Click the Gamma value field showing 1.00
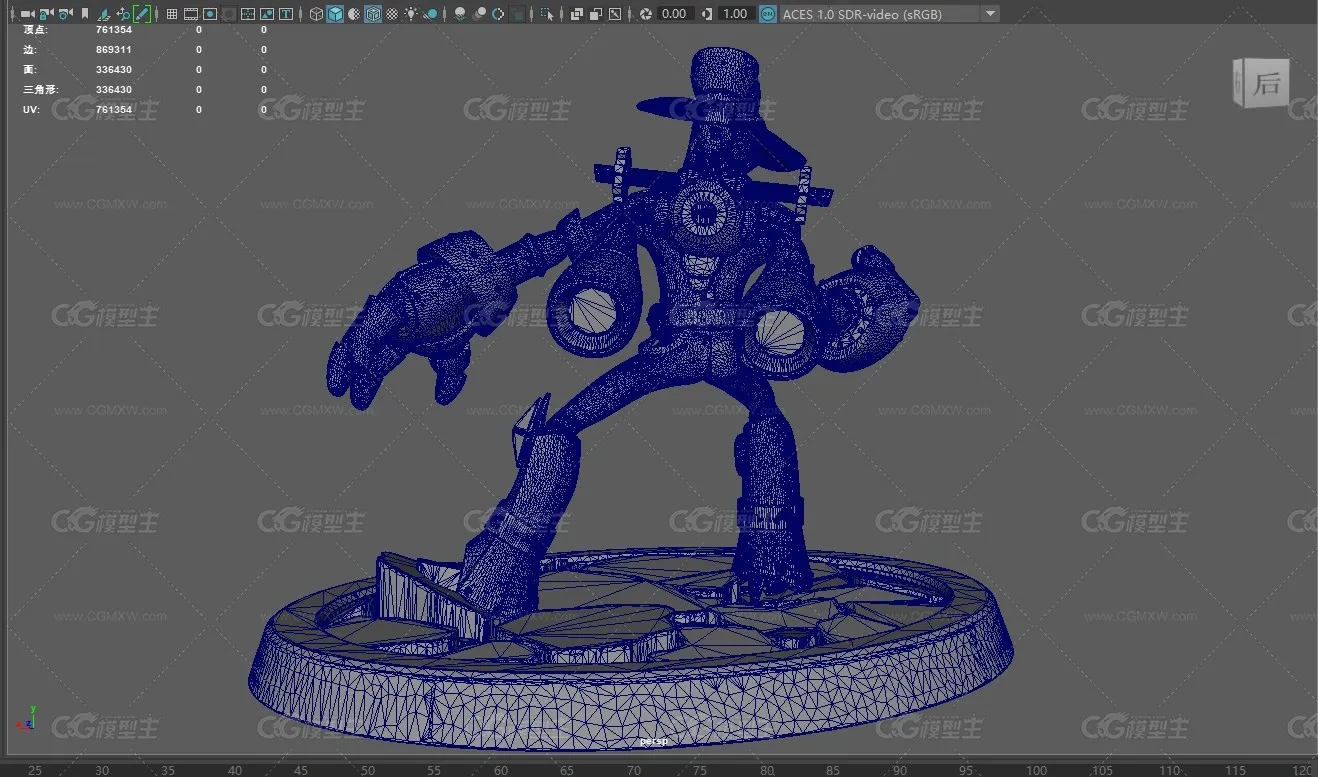1318x777 pixels. point(735,14)
